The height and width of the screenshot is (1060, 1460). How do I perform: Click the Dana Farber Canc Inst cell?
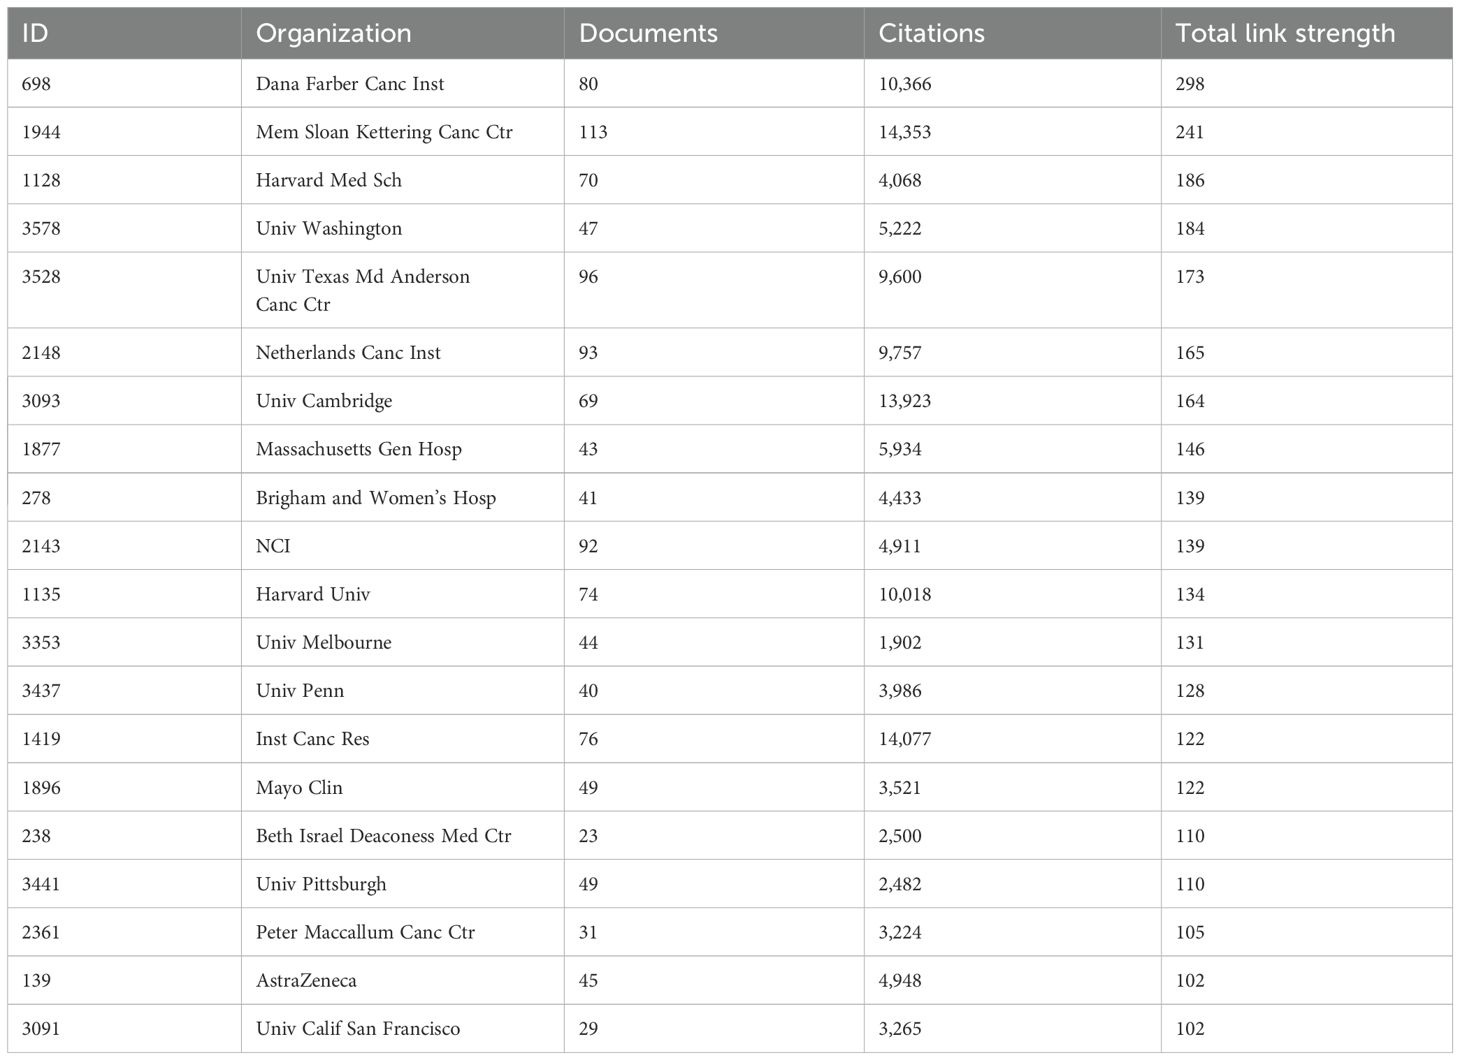[x=402, y=84]
